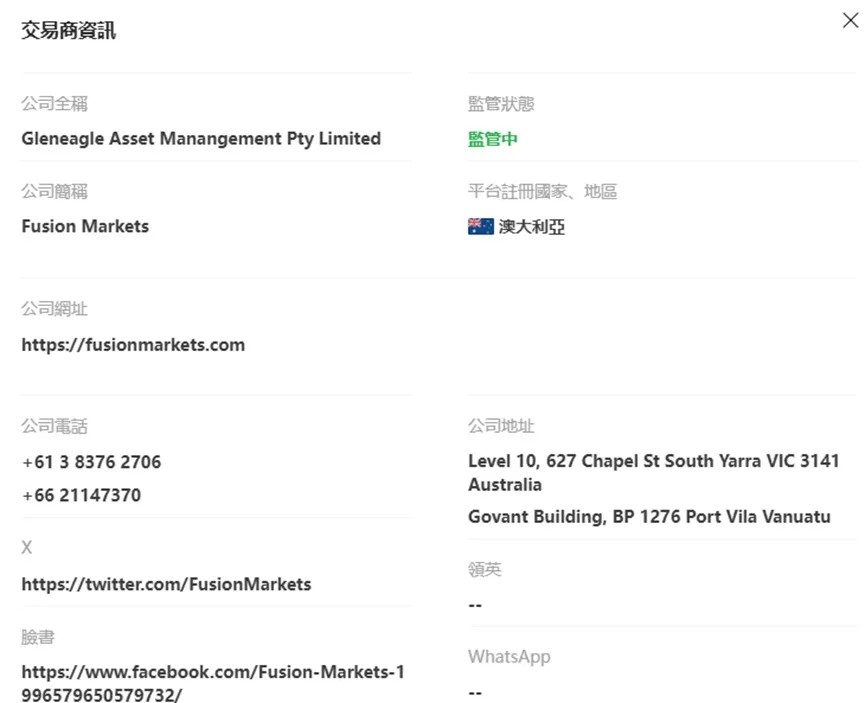Open the Facebook Fusion-Markets page link
This screenshot has height=703, width=865.
point(213,683)
